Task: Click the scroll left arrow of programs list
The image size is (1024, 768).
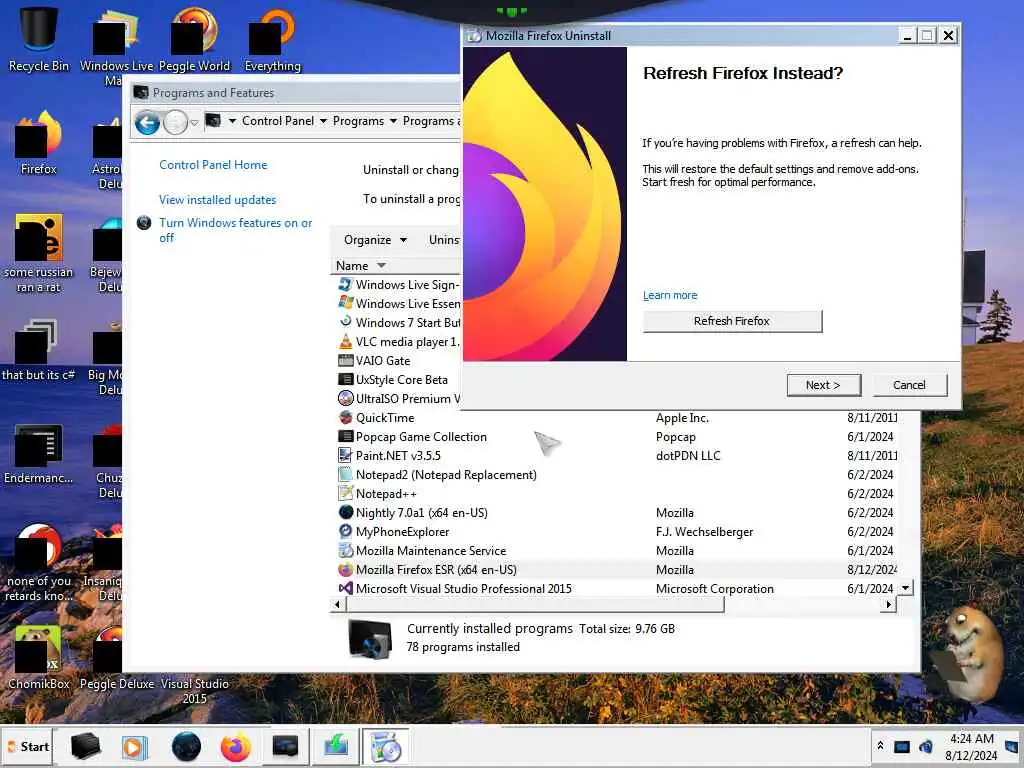Action: 338,605
